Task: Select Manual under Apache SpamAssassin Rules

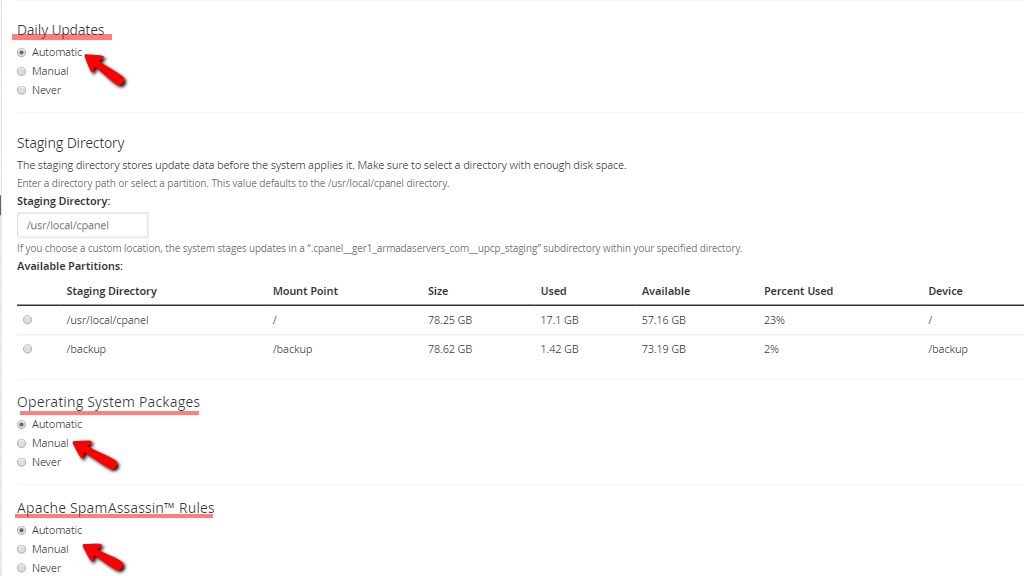Action: click(22, 549)
